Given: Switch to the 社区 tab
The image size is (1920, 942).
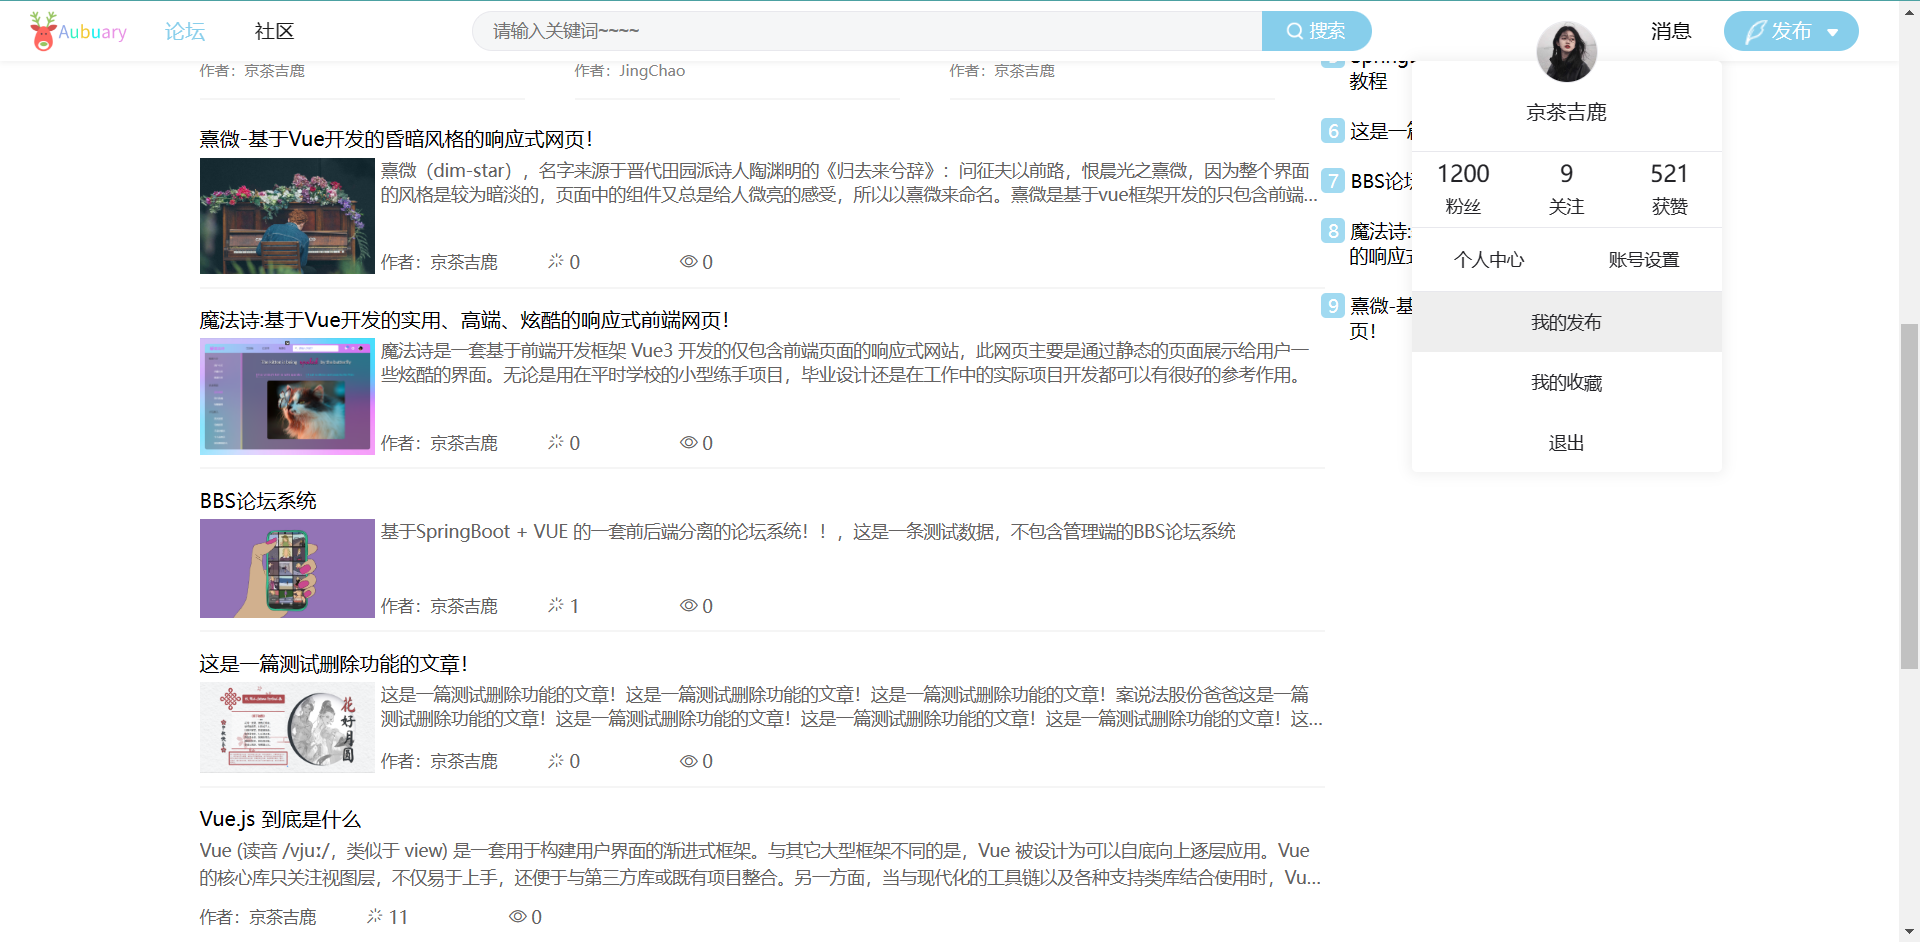Looking at the screenshot, I should (272, 31).
